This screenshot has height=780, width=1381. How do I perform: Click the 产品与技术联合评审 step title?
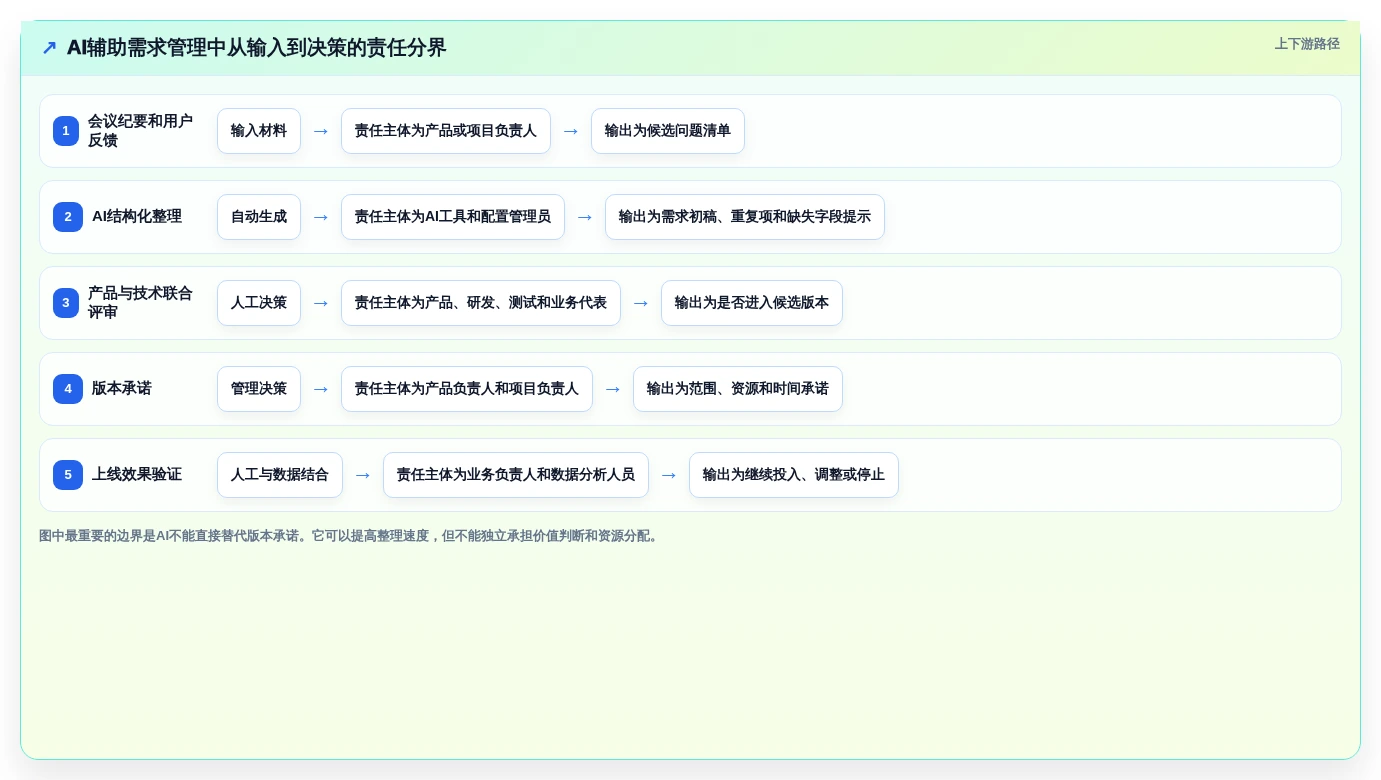tap(140, 303)
